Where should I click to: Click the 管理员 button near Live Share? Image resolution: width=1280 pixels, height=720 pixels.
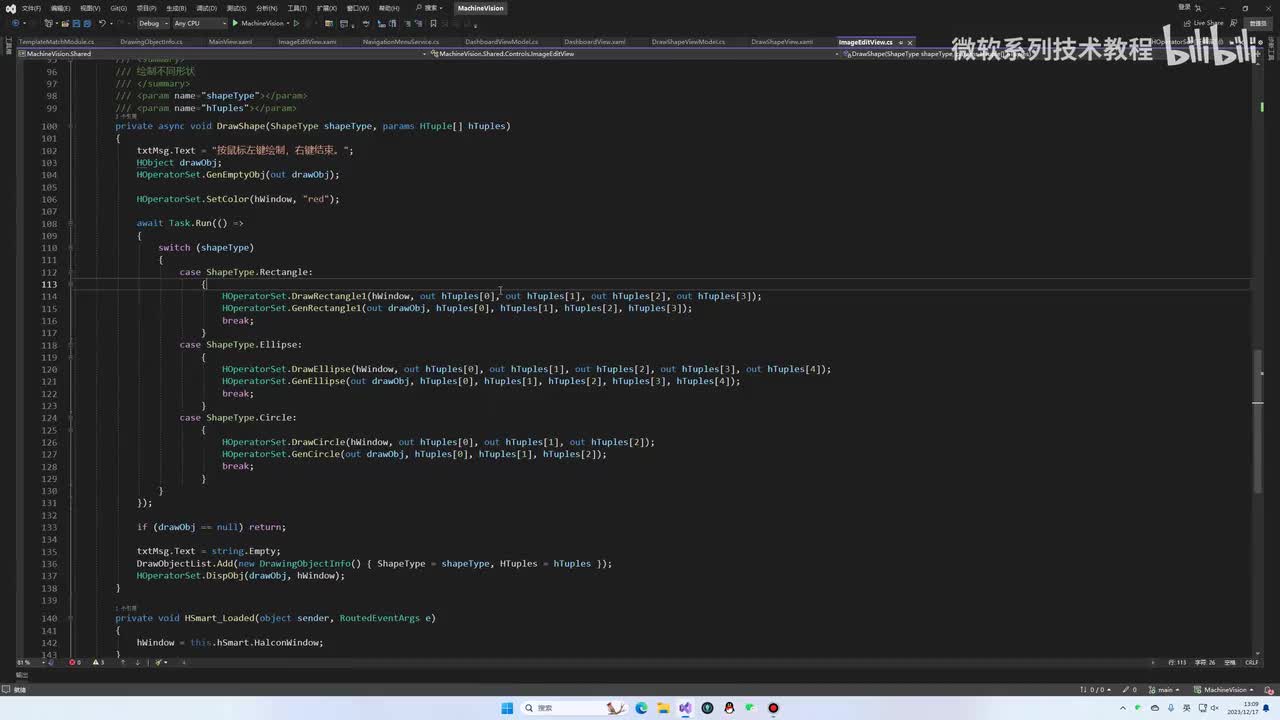click(1258, 23)
